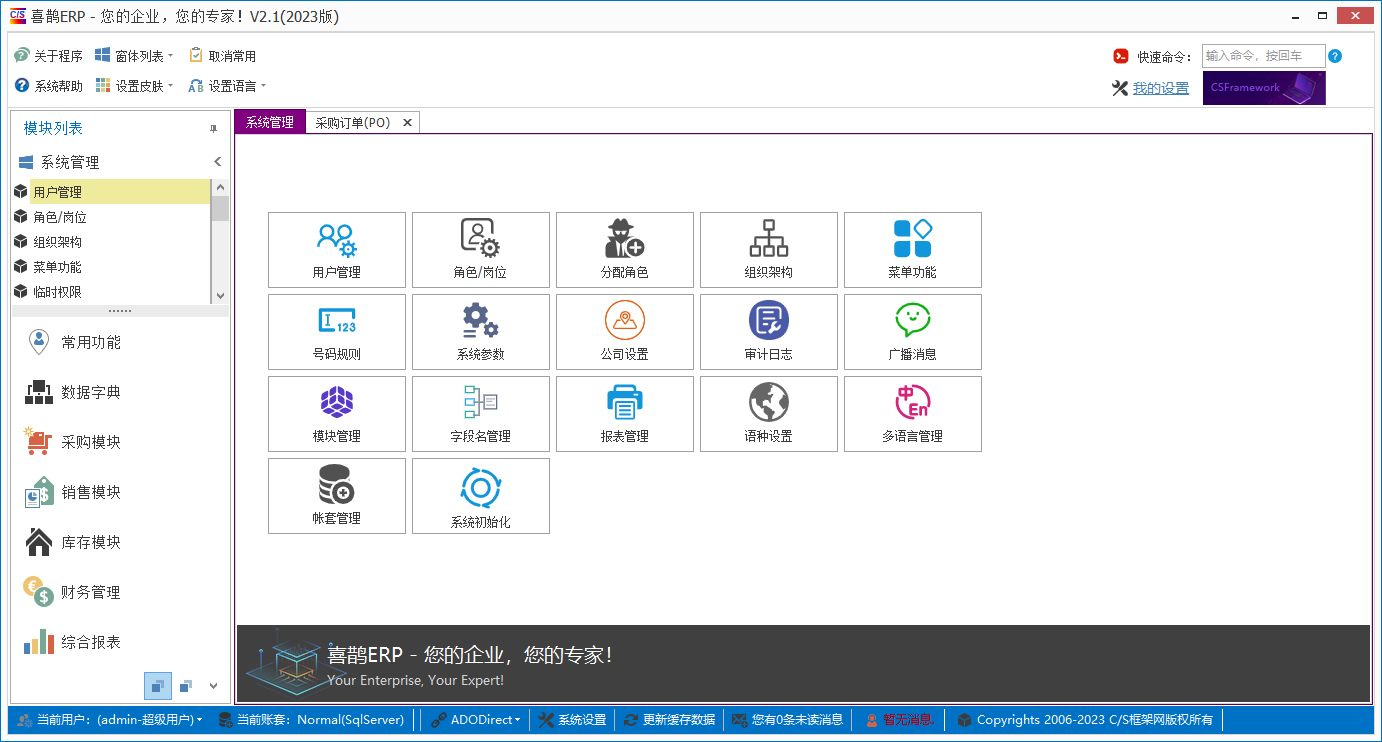
Task: Click the 系统初始化 system initialization tile
Action: (x=481, y=496)
